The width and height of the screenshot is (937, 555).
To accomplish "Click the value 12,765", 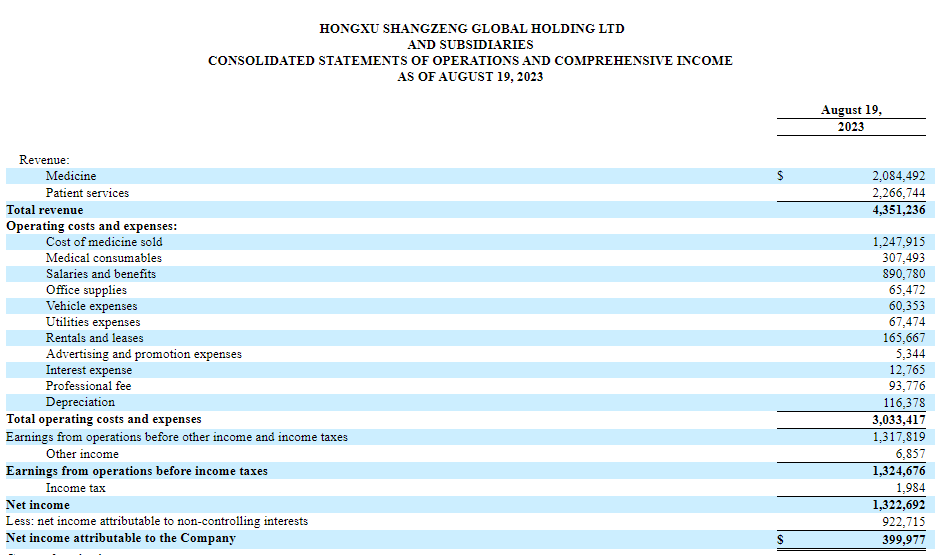I will pyautogui.click(x=907, y=370).
